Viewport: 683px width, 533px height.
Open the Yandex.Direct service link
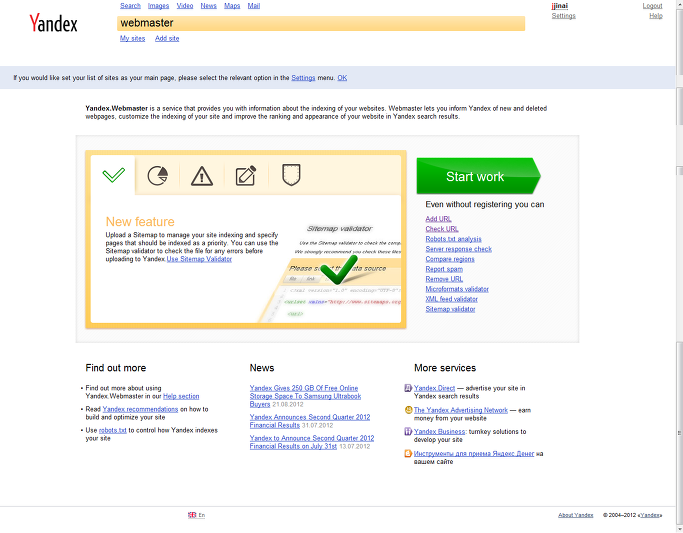pos(434,388)
